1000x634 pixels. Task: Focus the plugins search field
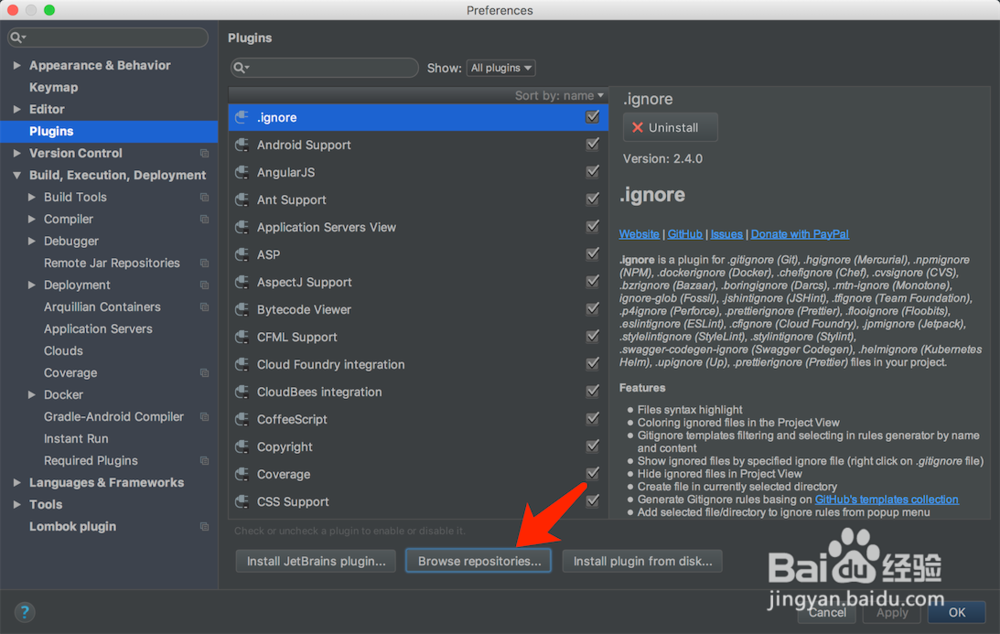[x=325, y=68]
